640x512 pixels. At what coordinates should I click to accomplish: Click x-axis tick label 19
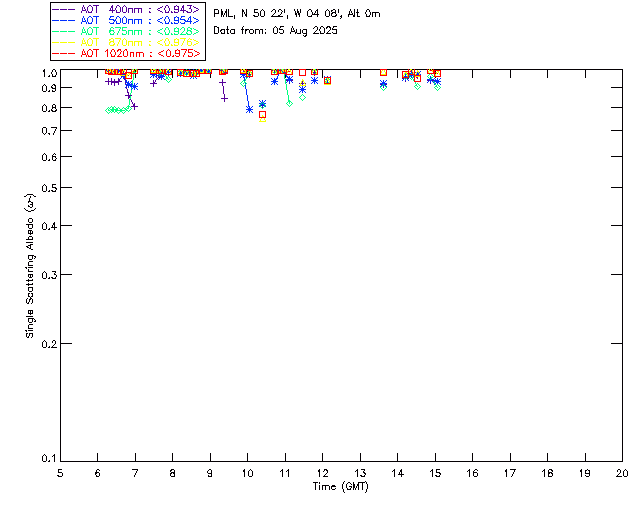(585, 473)
